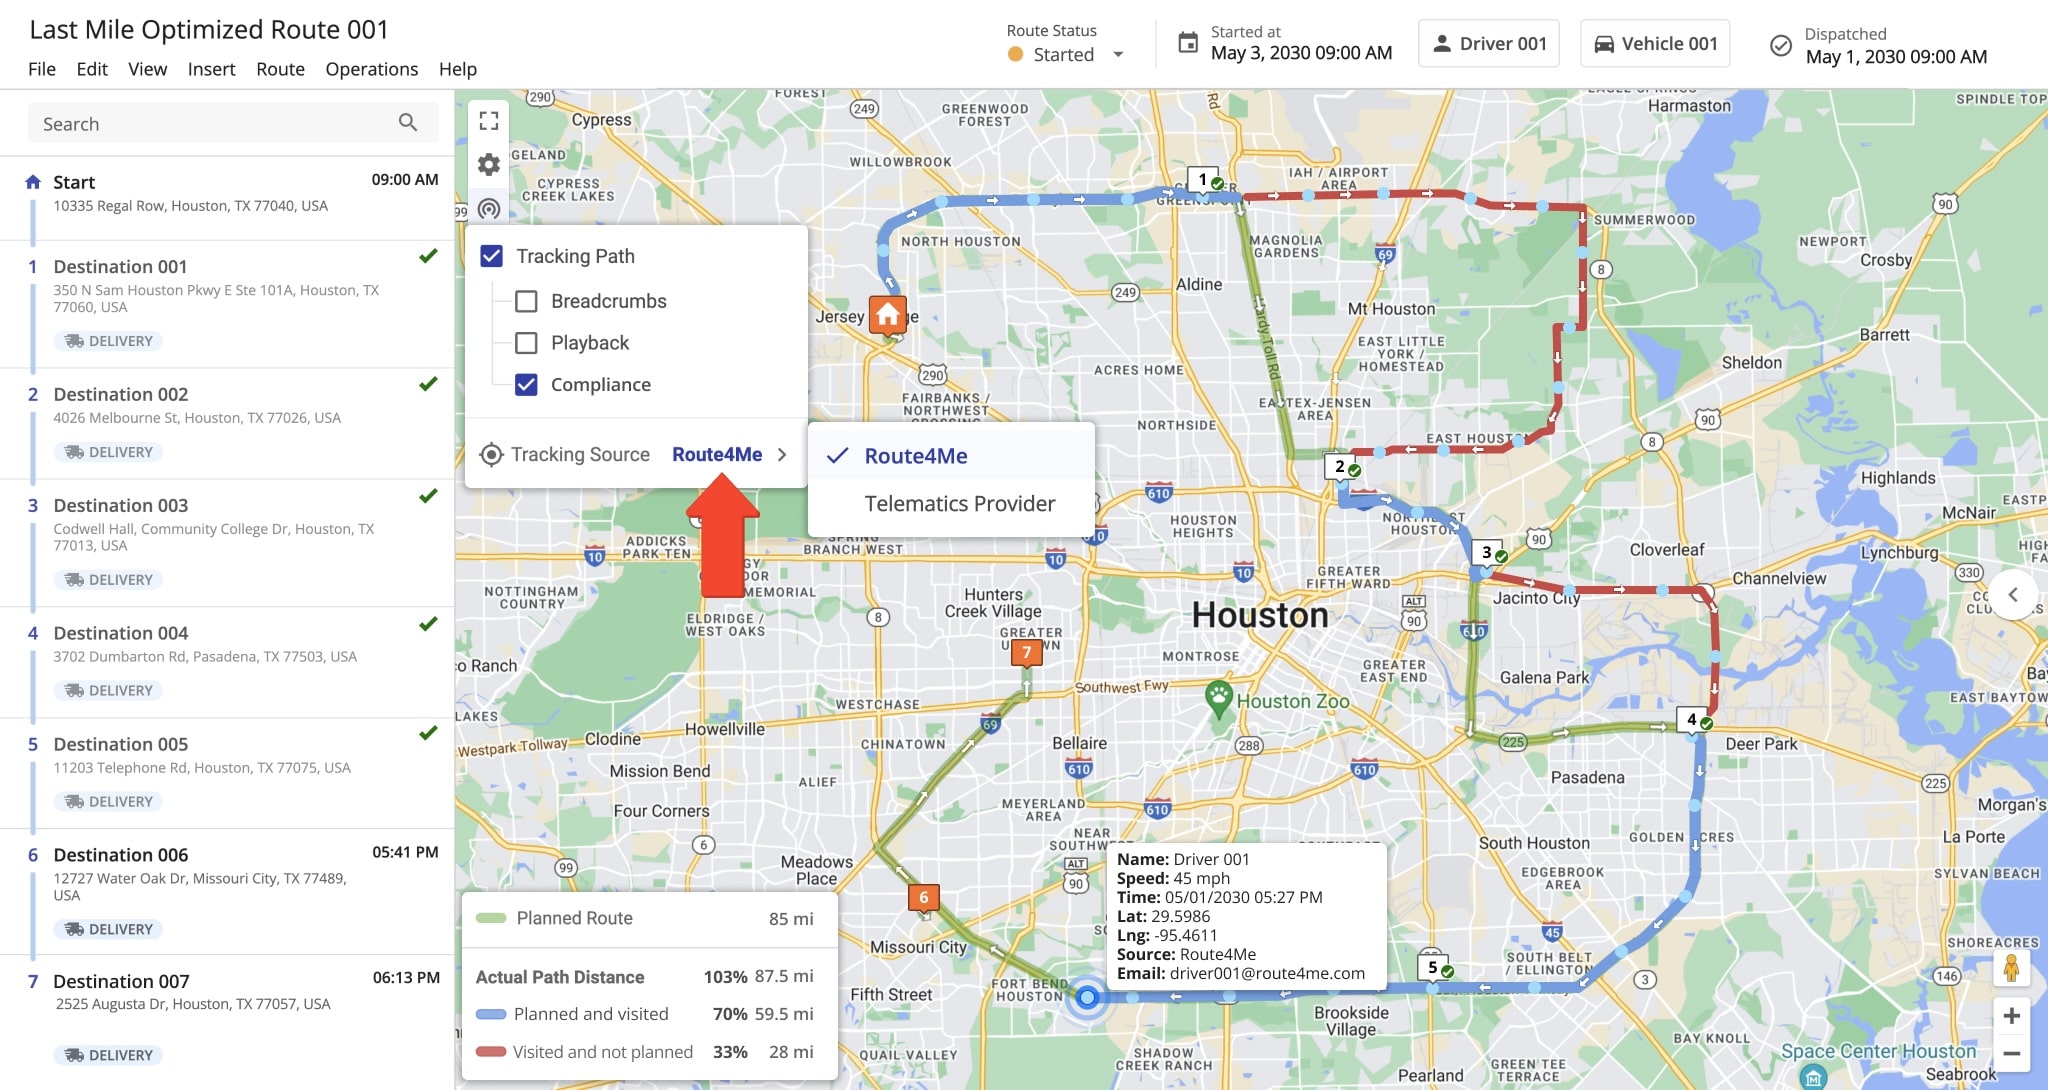Select Telematics Provider as tracking source
This screenshot has width=2048, height=1090.
click(x=958, y=503)
